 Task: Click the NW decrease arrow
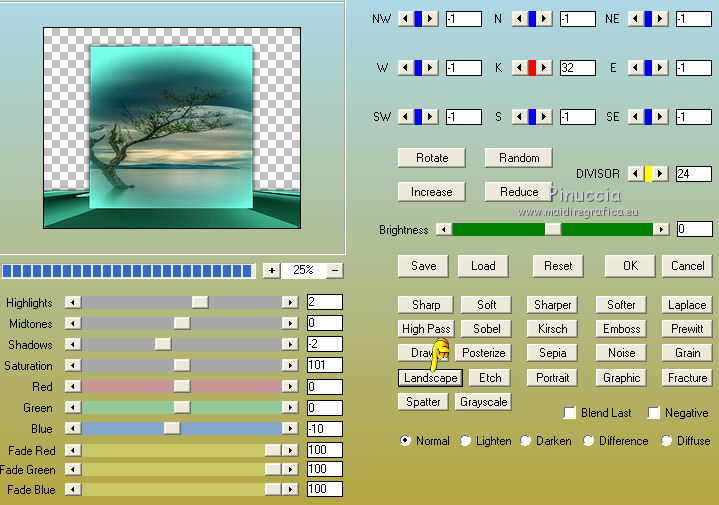pyautogui.click(x=405, y=19)
